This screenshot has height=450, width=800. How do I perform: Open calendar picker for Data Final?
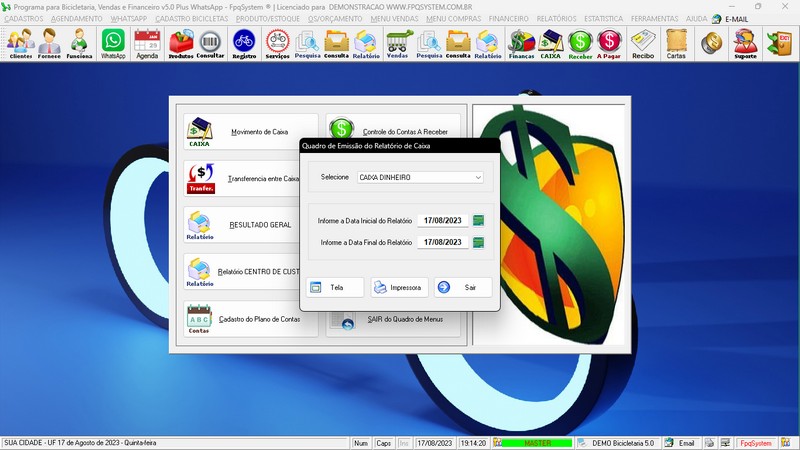pyautogui.click(x=479, y=242)
